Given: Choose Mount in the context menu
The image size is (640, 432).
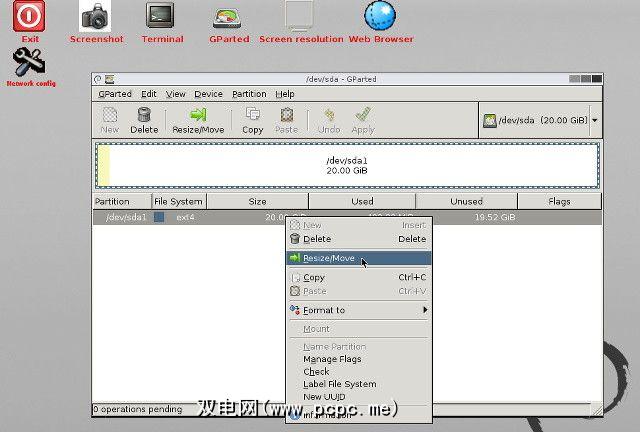Looking at the screenshot, I should click(x=358, y=329).
